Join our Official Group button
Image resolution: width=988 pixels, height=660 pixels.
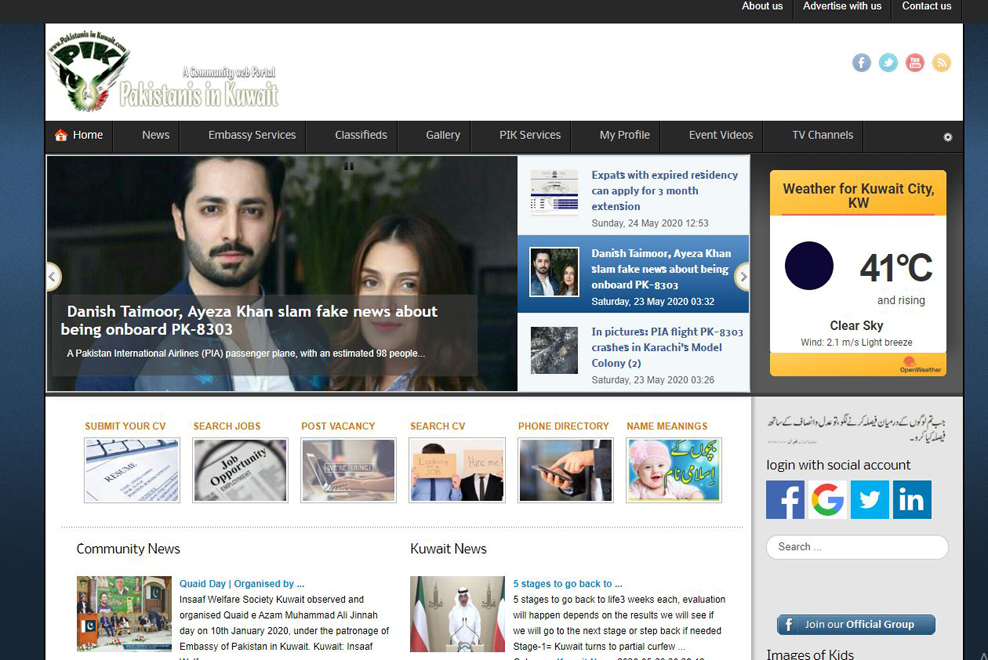click(x=856, y=624)
